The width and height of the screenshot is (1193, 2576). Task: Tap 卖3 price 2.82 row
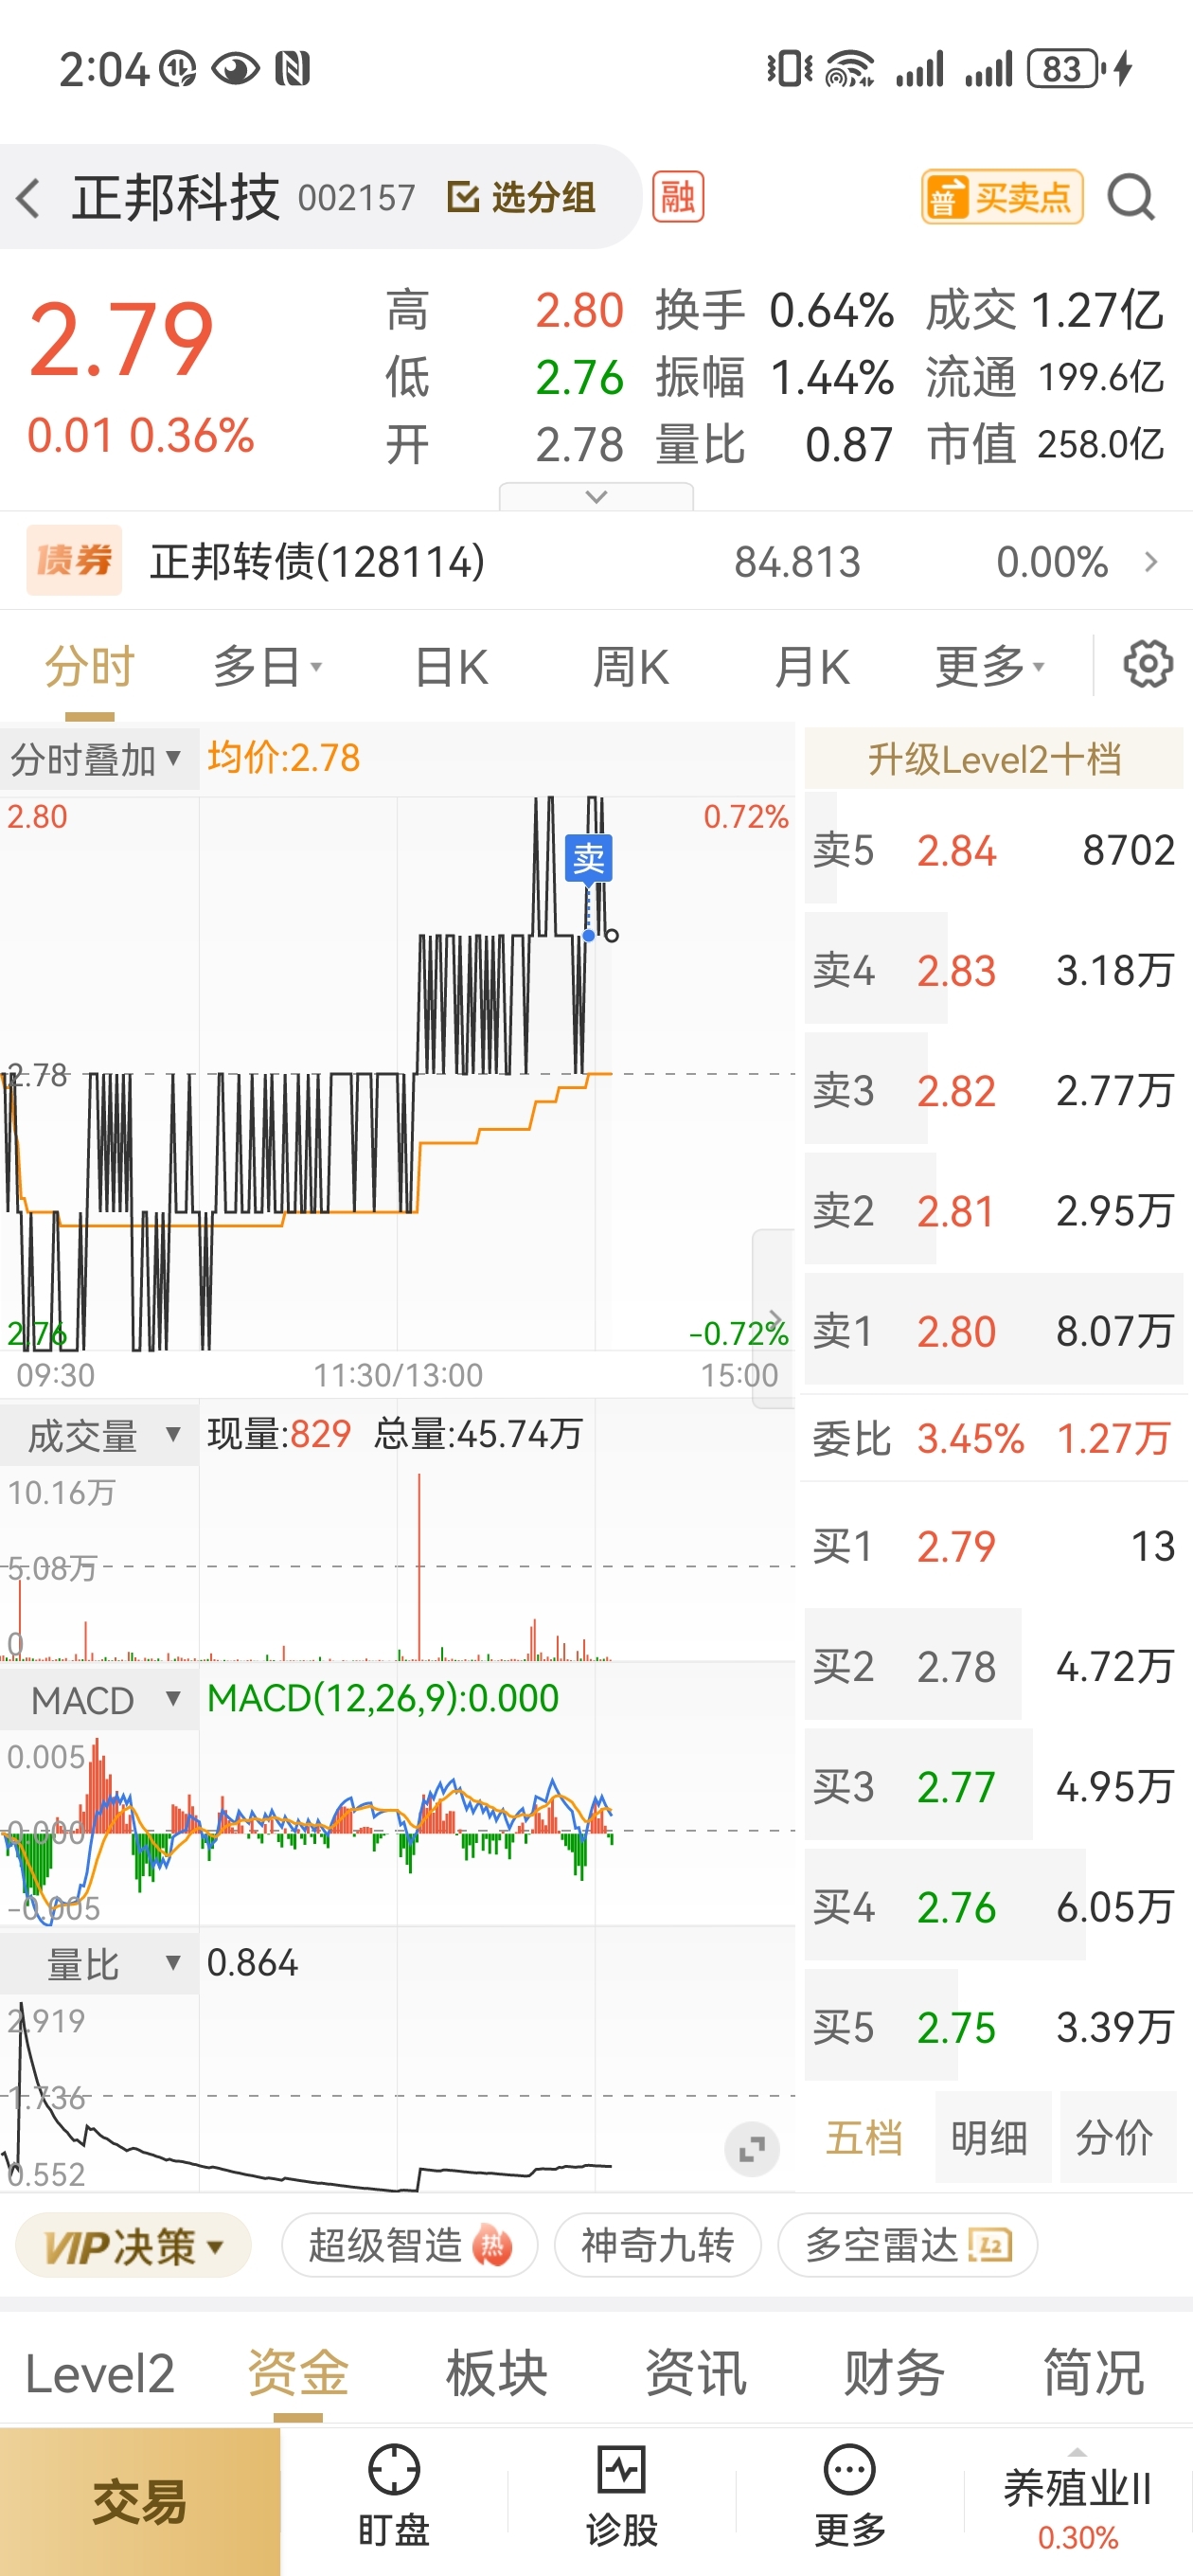pos(994,1090)
